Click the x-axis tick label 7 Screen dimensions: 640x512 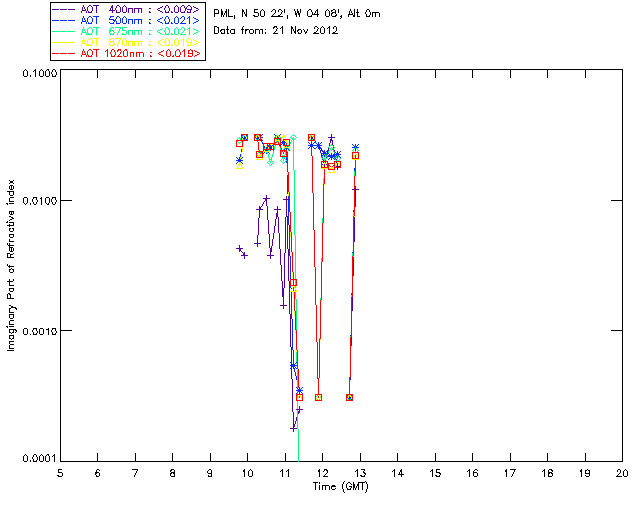(135, 473)
